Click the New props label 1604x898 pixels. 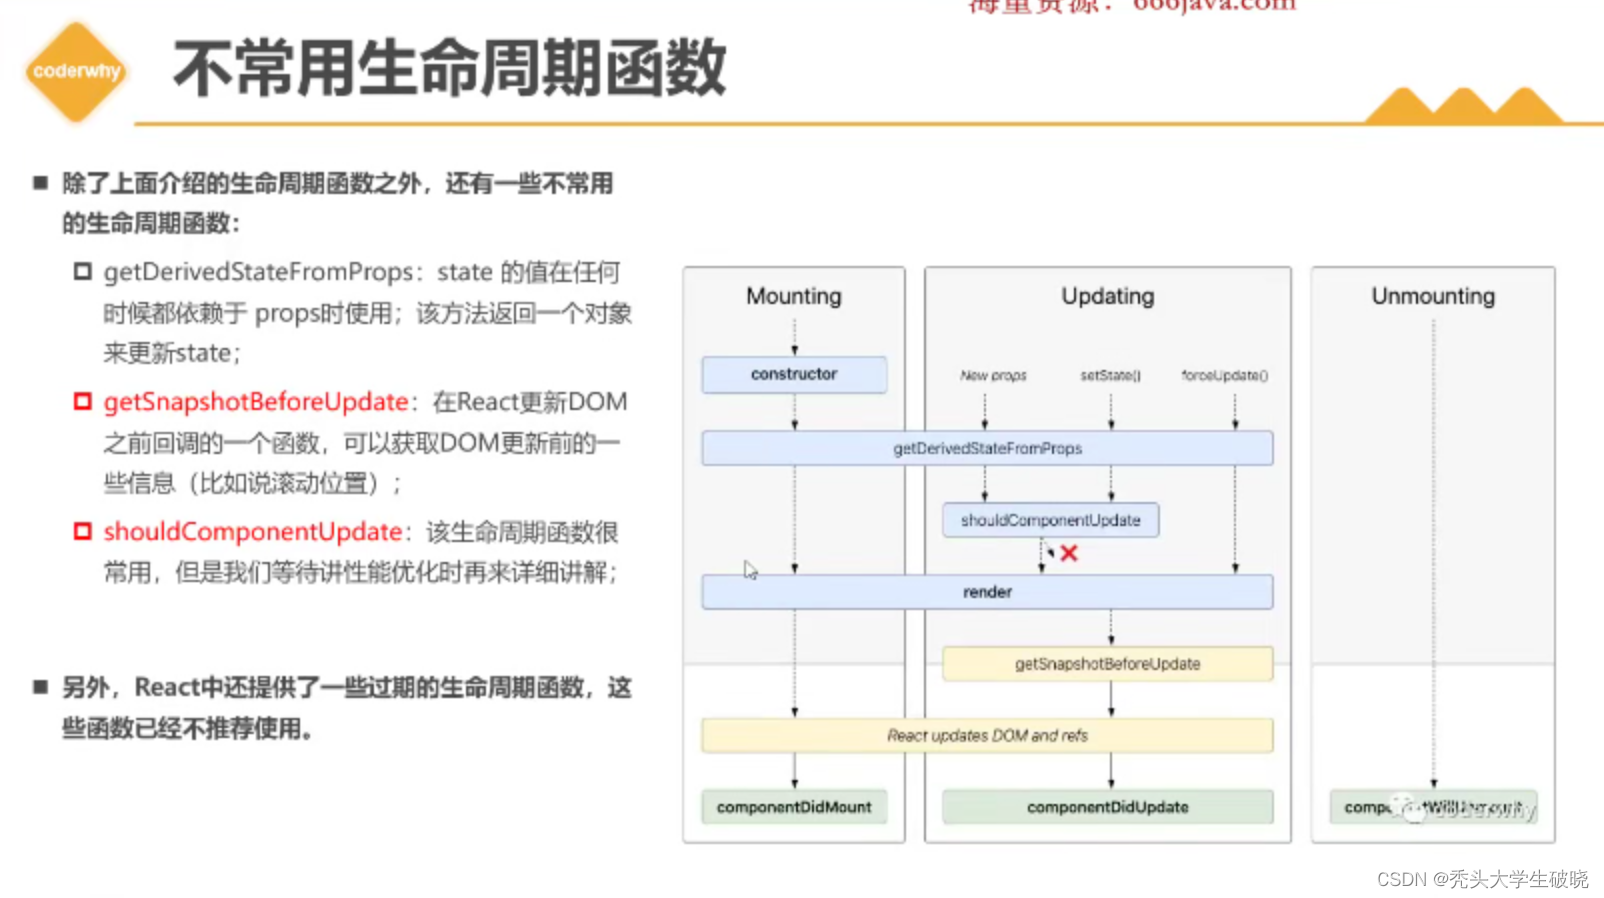[993, 376]
